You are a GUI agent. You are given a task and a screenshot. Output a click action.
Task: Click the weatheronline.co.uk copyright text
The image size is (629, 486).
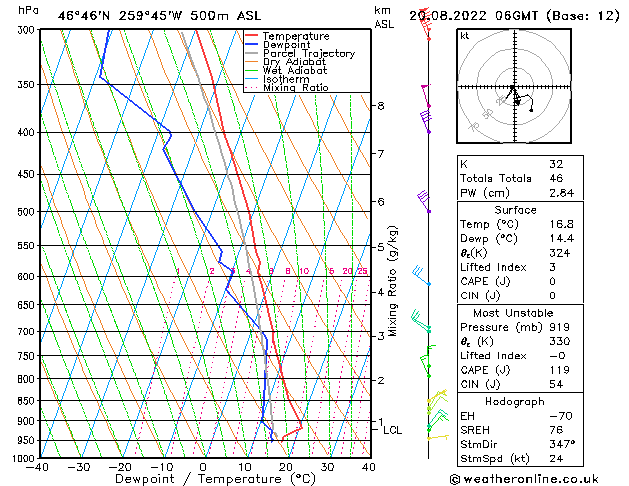click(x=524, y=479)
